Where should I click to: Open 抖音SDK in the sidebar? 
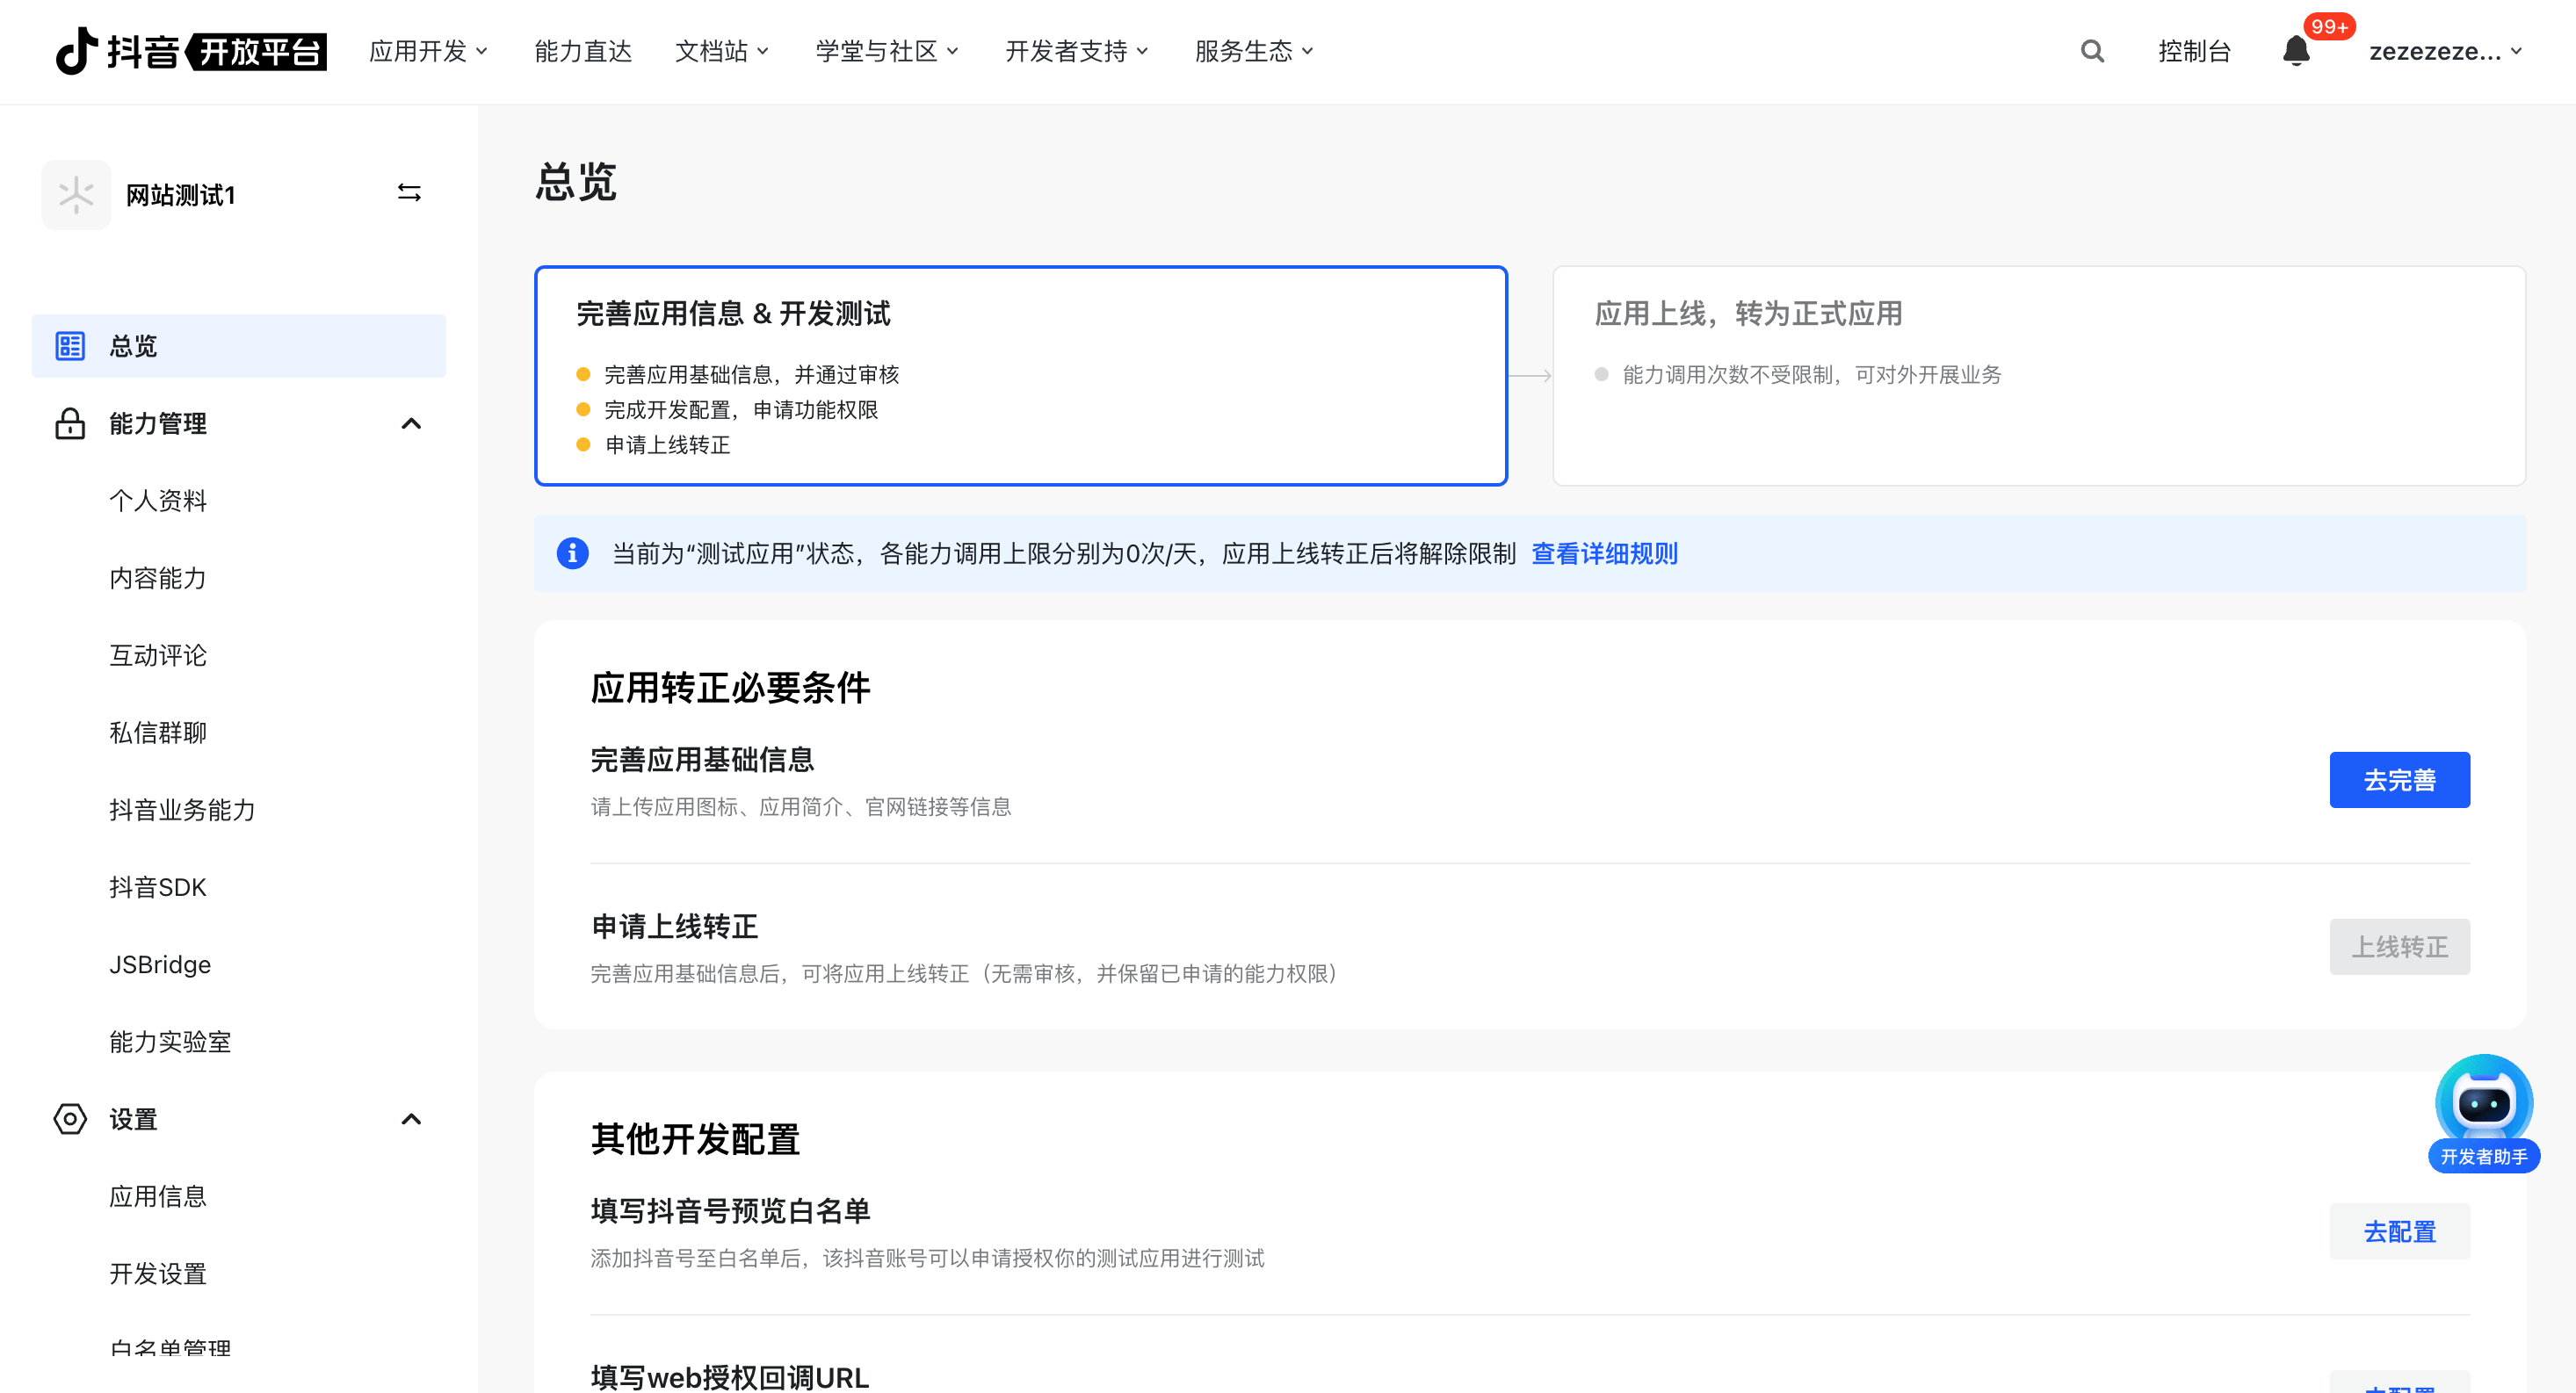point(158,887)
